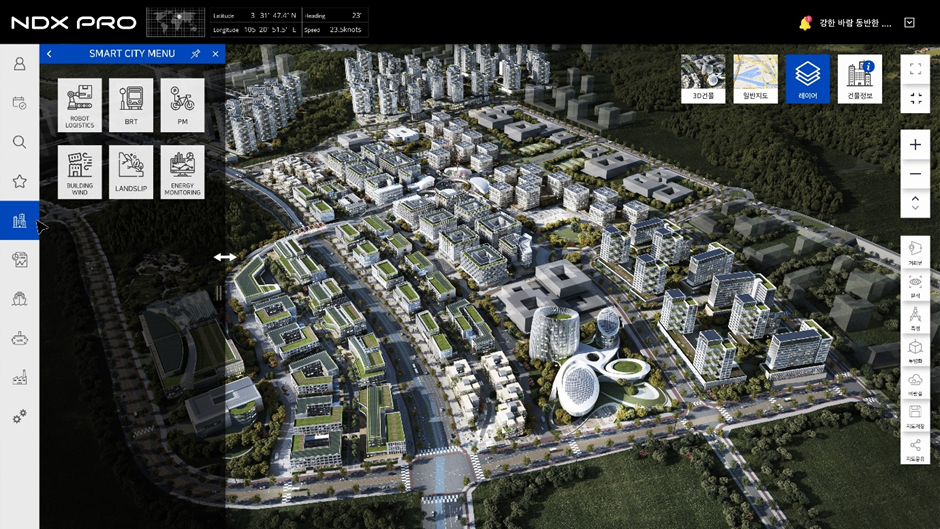This screenshot has width=940, height=529.
Task: Zoom in with the plus button
Action: click(915, 145)
